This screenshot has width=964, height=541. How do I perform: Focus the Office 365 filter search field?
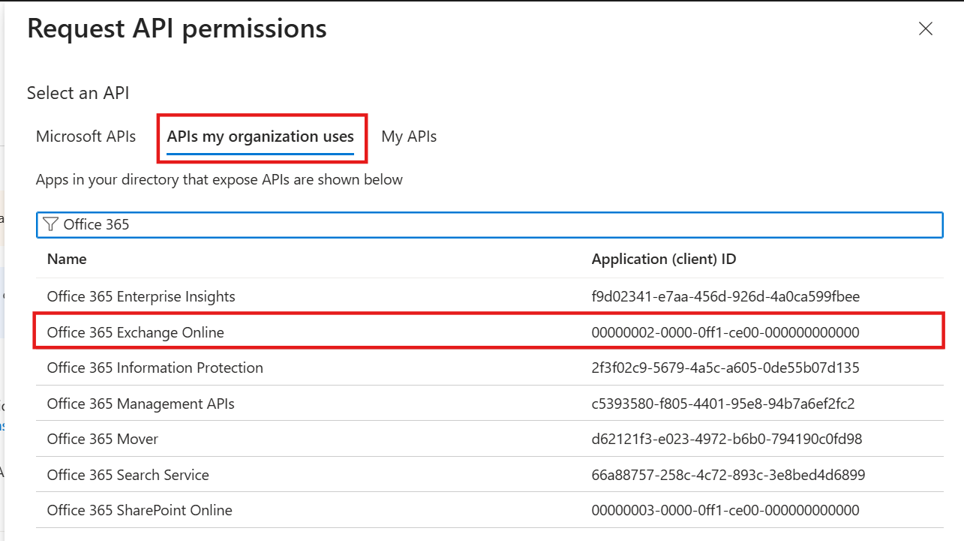[489, 224]
